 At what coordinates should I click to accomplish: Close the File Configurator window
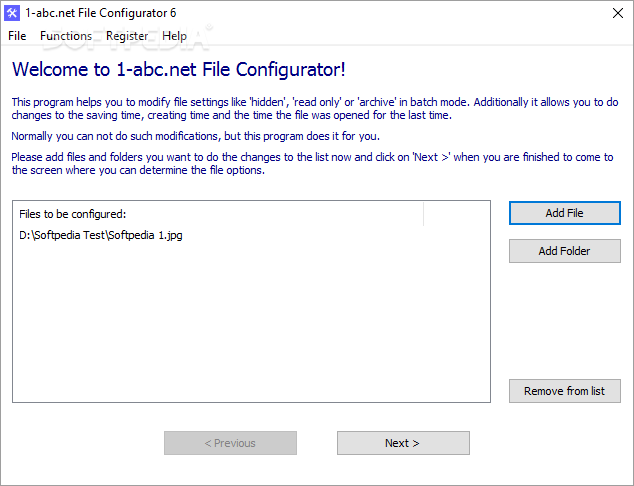click(617, 13)
